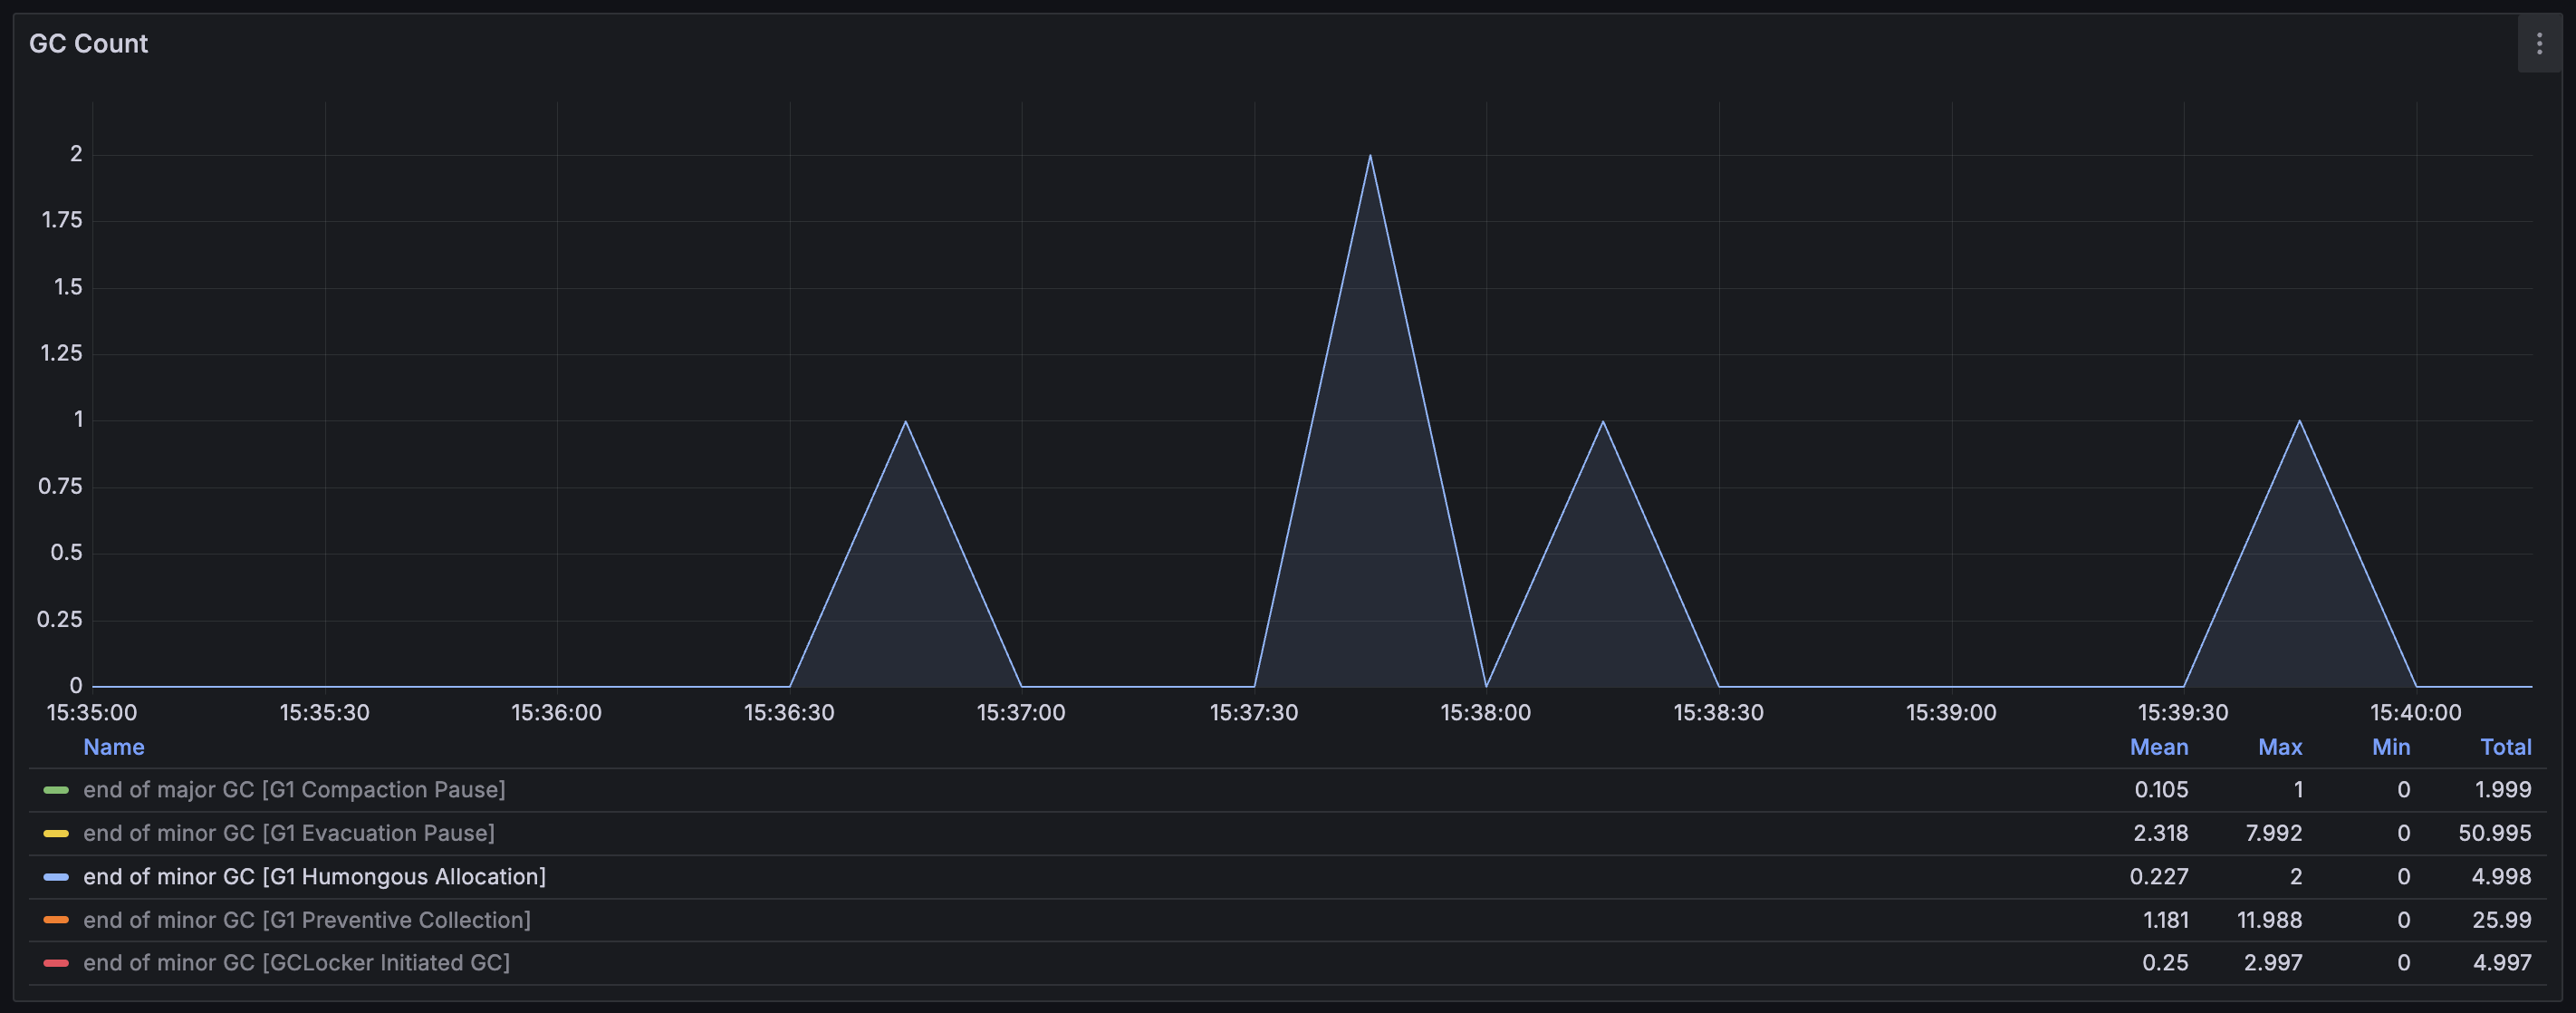Open blue color swatch for G1 Humongous Allocation
The width and height of the screenshot is (2576, 1013).
pyautogui.click(x=56, y=877)
